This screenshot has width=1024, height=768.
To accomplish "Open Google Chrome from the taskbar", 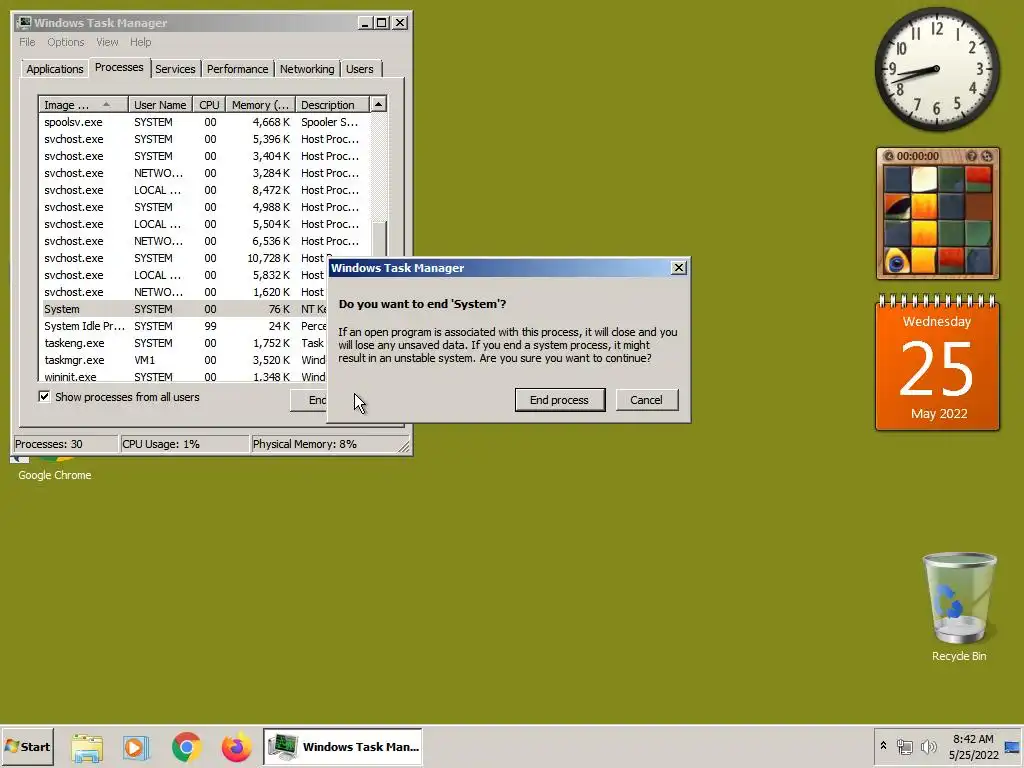I will tap(186, 747).
